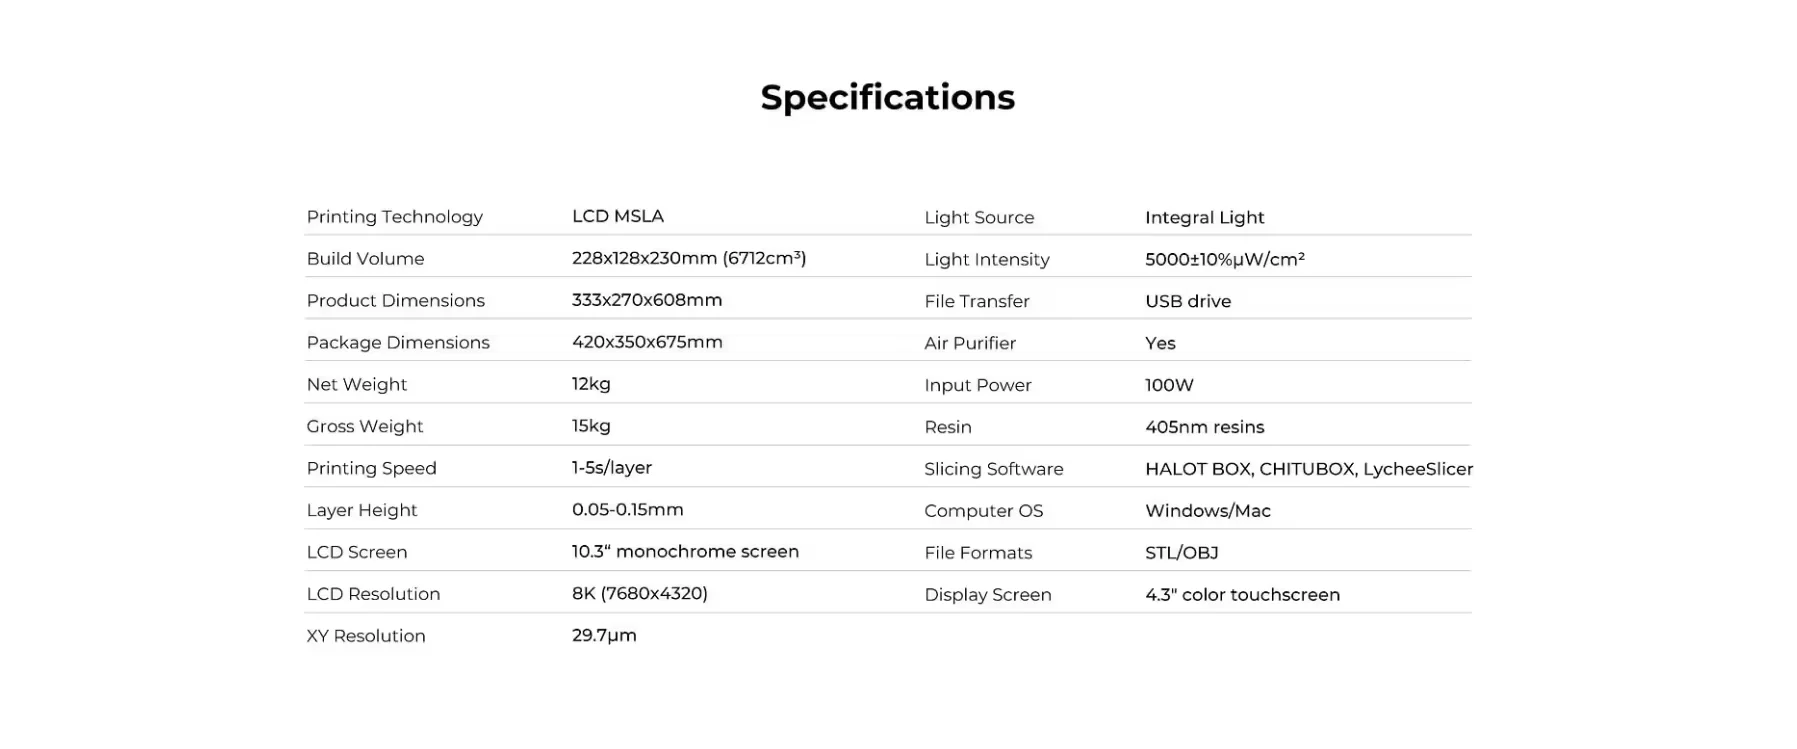The width and height of the screenshot is (1797, 749).
Task: Select the Air Purifier label
Action: click(969, 344)
